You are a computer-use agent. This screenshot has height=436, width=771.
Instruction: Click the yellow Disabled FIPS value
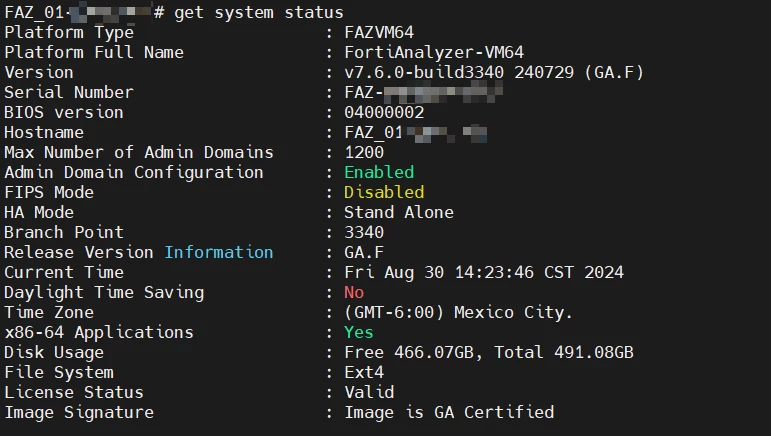click(384, 192)
